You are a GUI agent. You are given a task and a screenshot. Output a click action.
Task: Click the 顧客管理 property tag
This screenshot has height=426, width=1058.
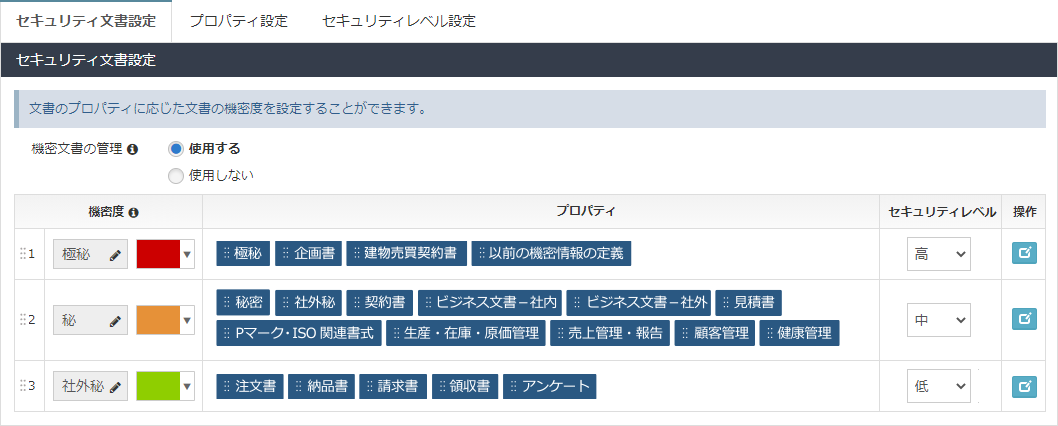coord(715,333)
